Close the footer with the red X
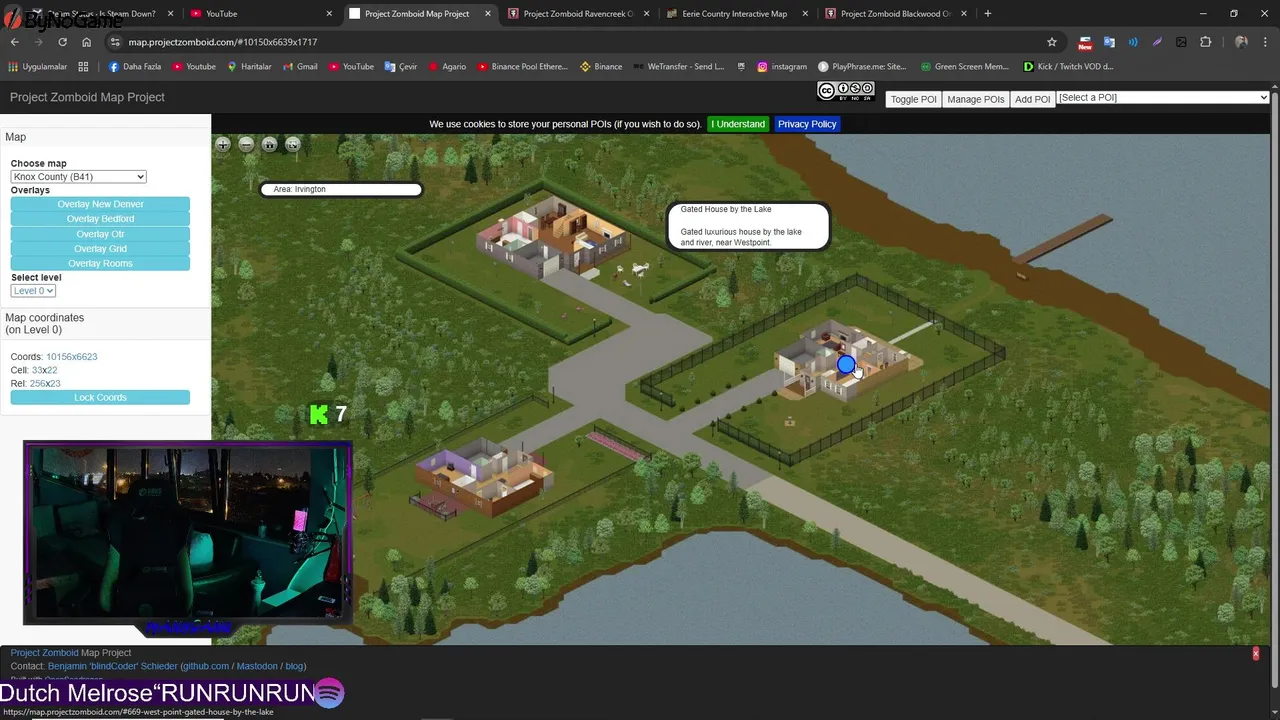The image size is (1280, 720). [1255, 653]
